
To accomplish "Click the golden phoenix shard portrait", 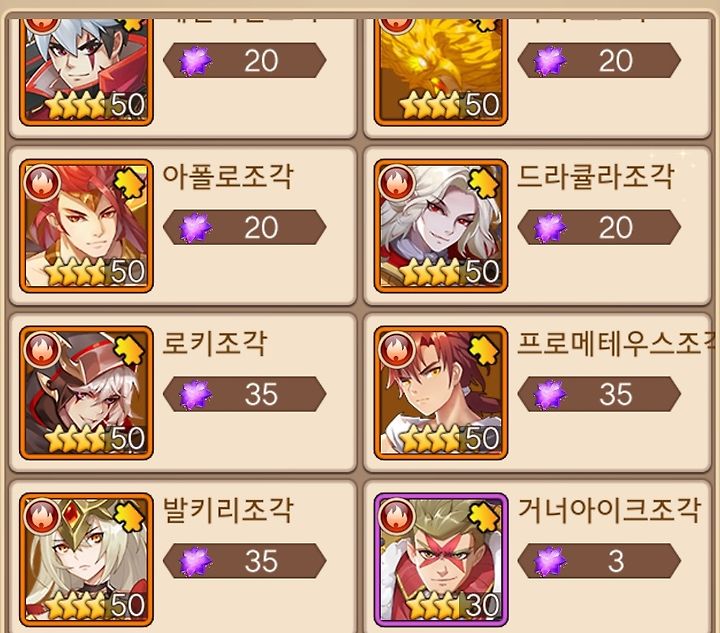I will (441, 71).
